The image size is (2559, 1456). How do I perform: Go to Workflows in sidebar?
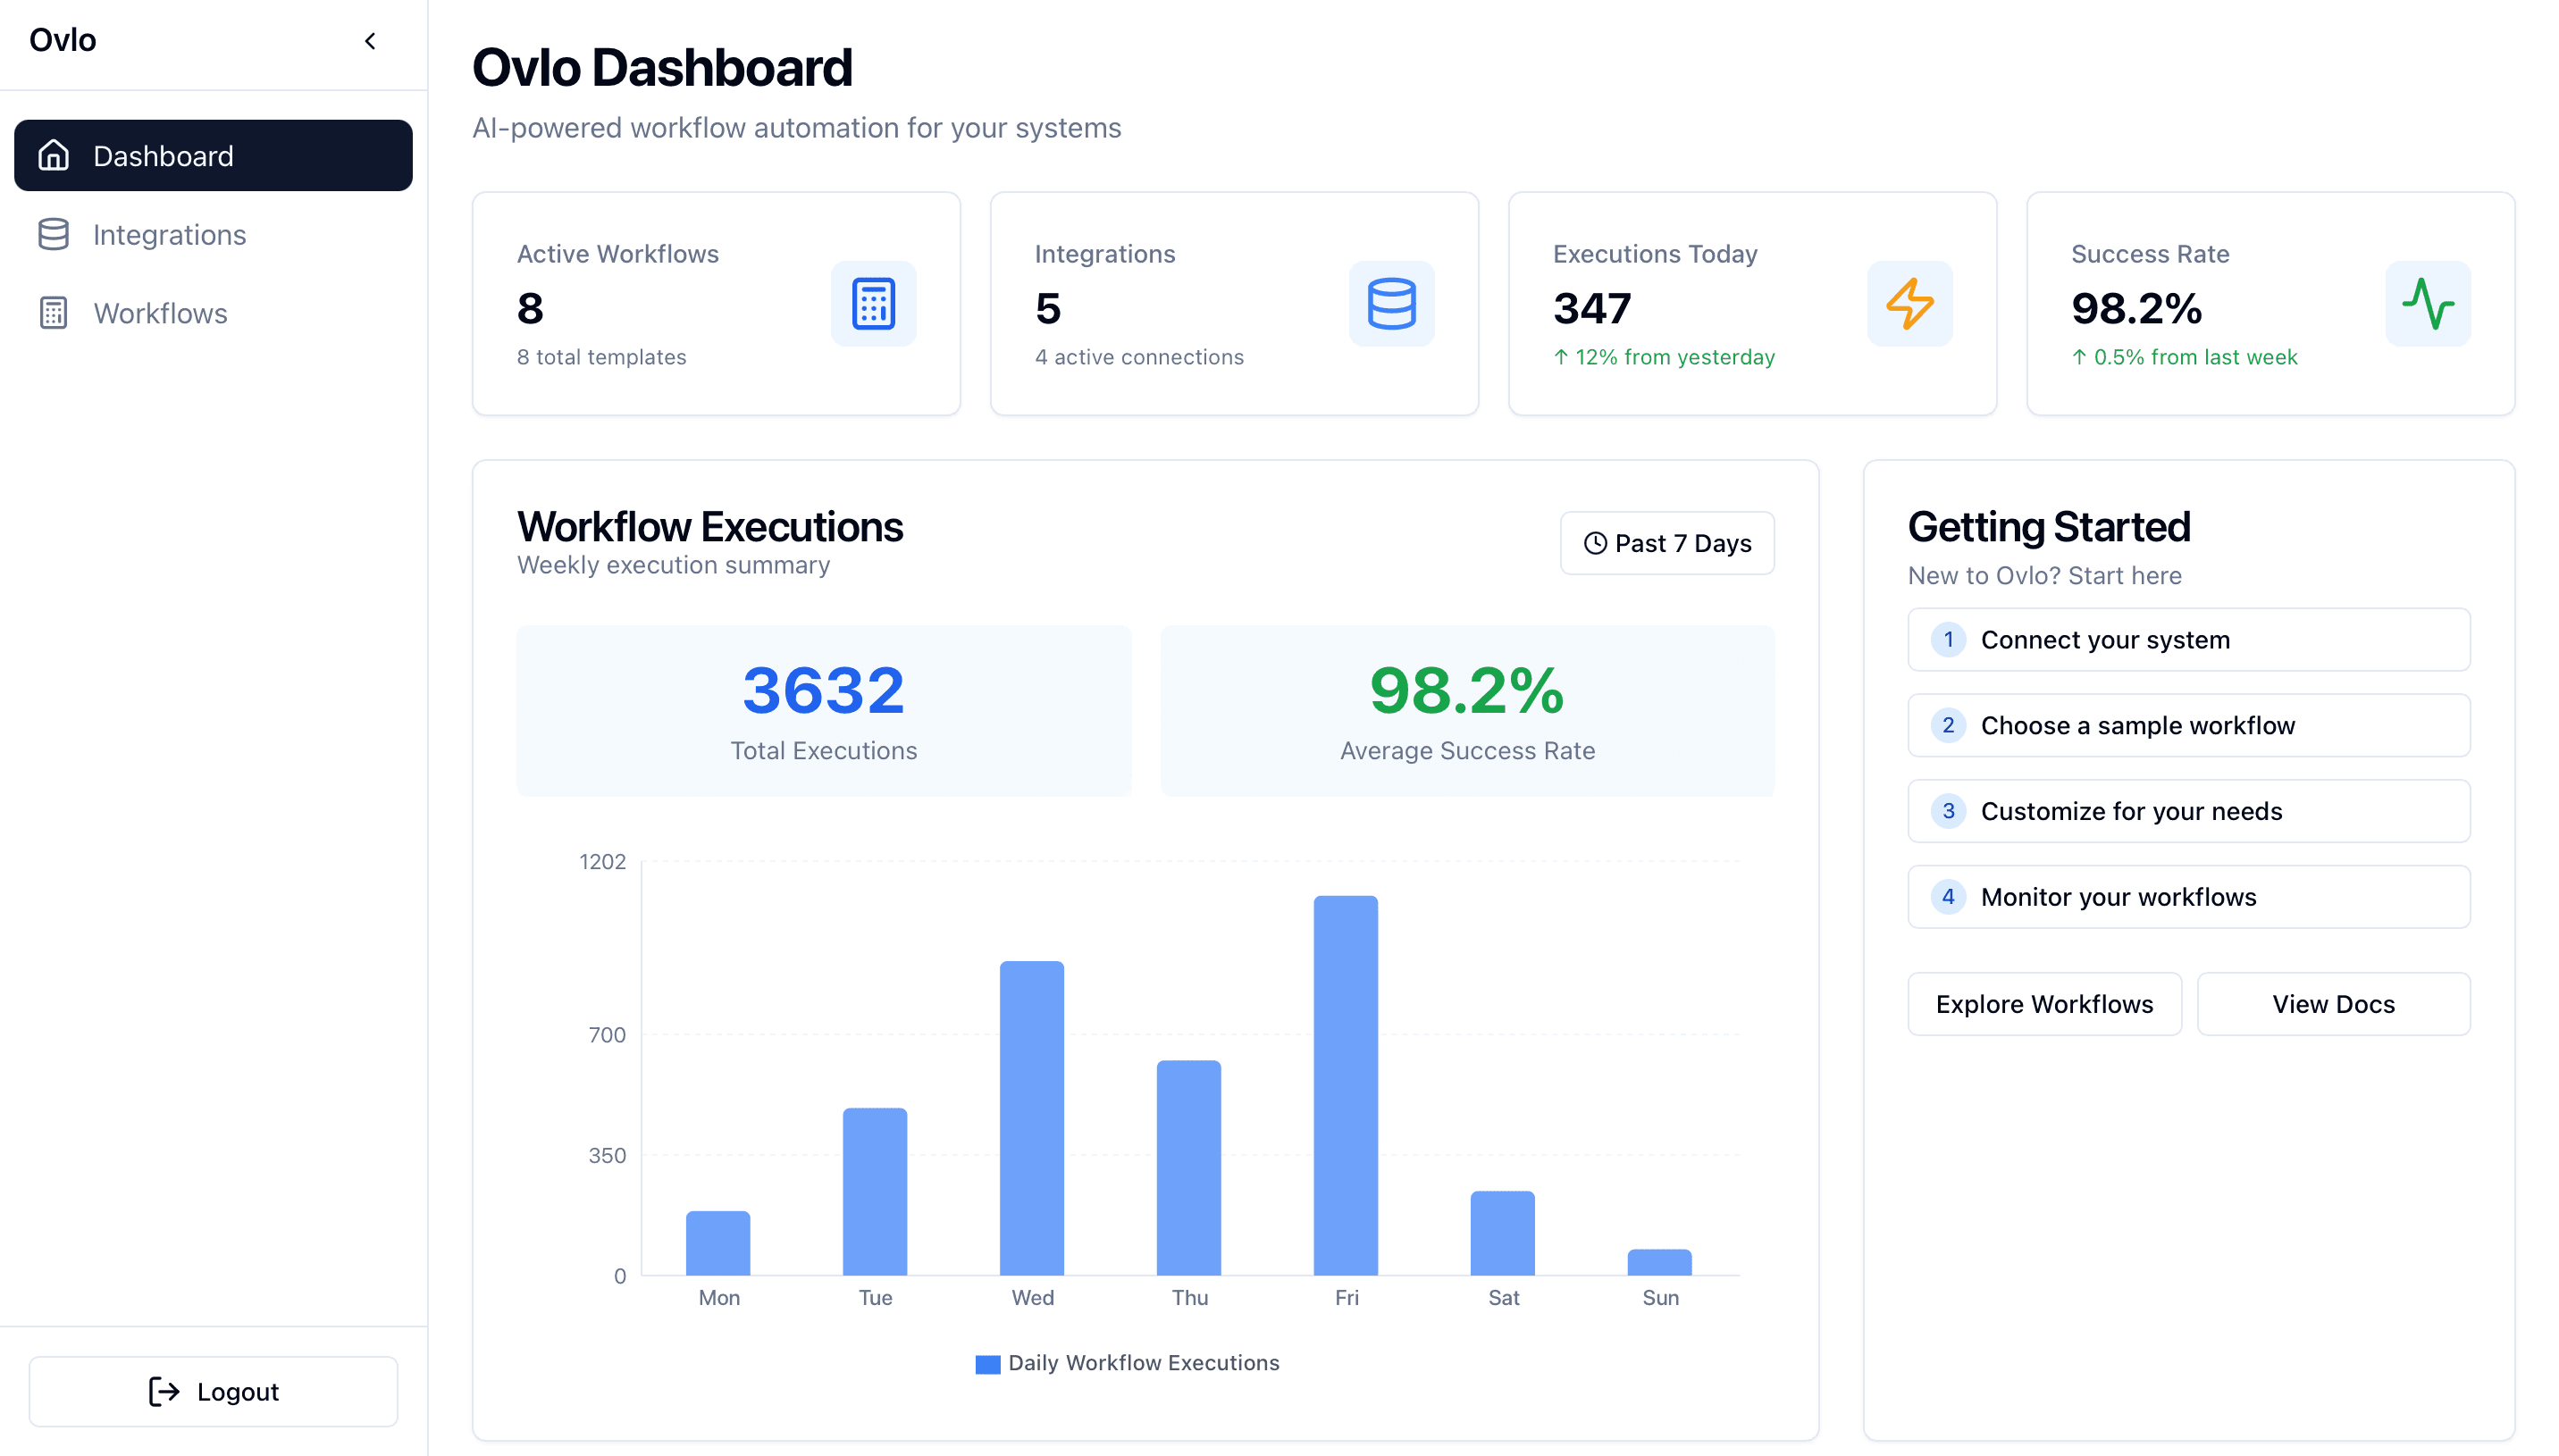161,313
